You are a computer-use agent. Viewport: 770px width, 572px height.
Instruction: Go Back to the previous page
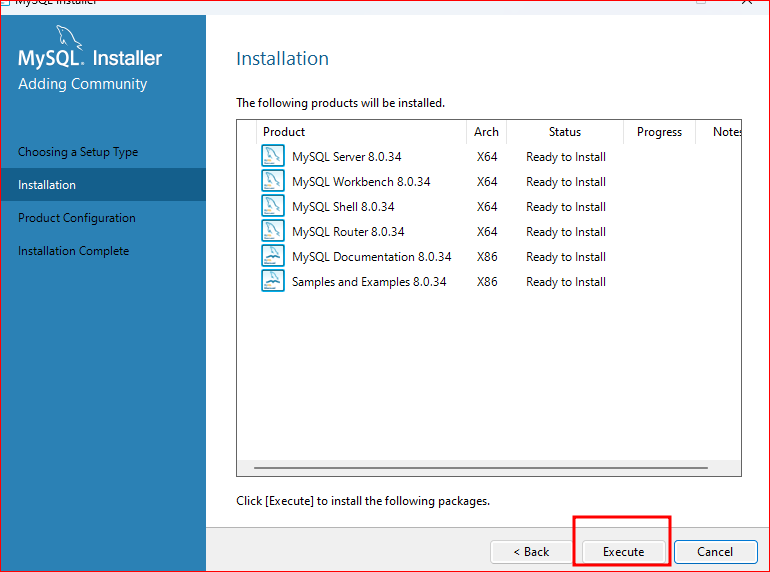[531, 552]
